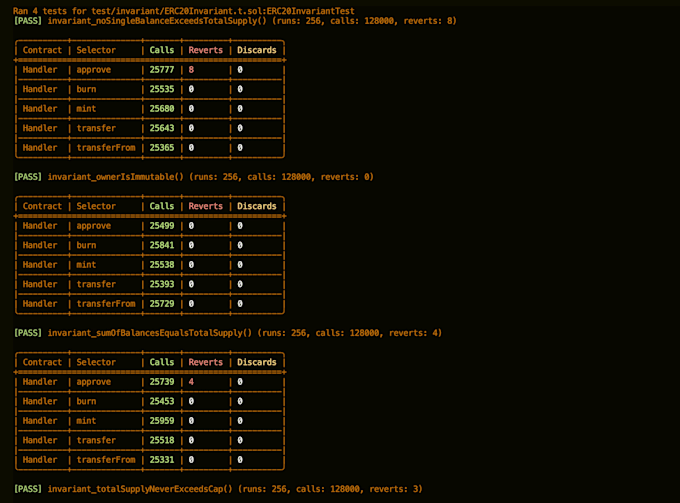Image resolution: width=680 pixels, height=503 pixels.
Task: Click 'Handler' in the row with 25959 calls
Action: tap(40, 421)
